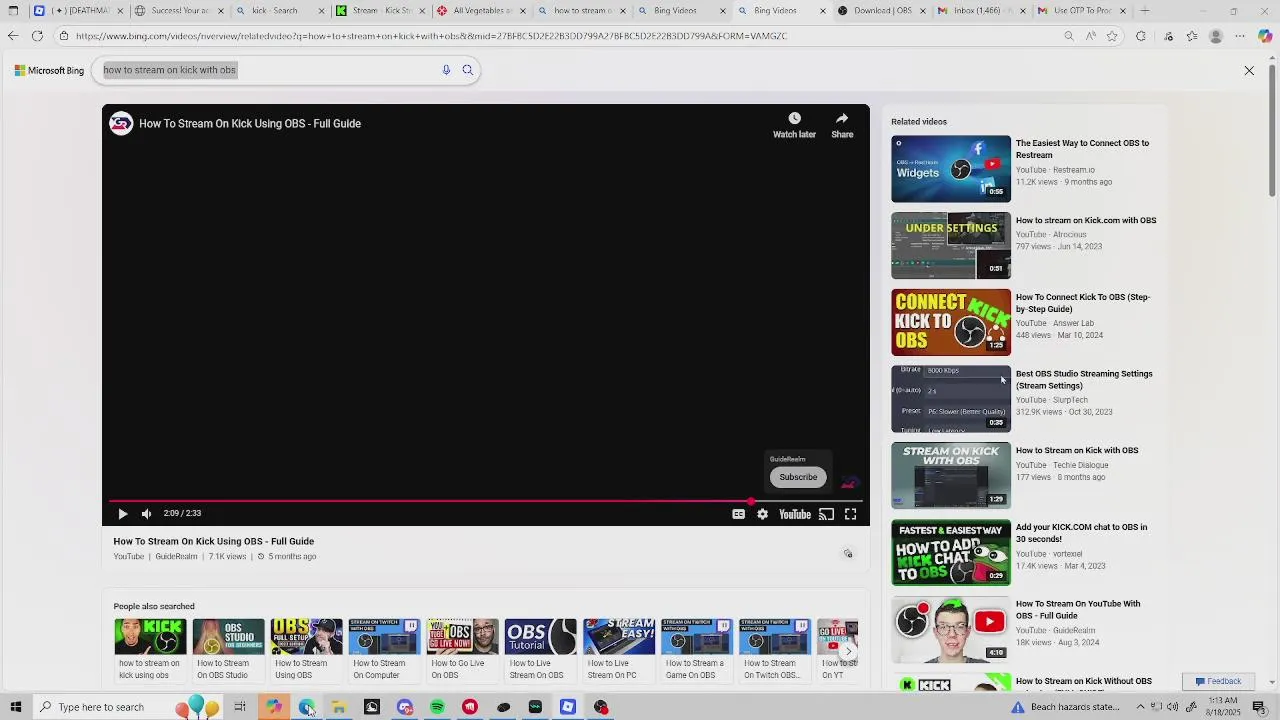Open a new browser tab with plus
The width and height of the screenshot is (1280, 720).
1144,11
